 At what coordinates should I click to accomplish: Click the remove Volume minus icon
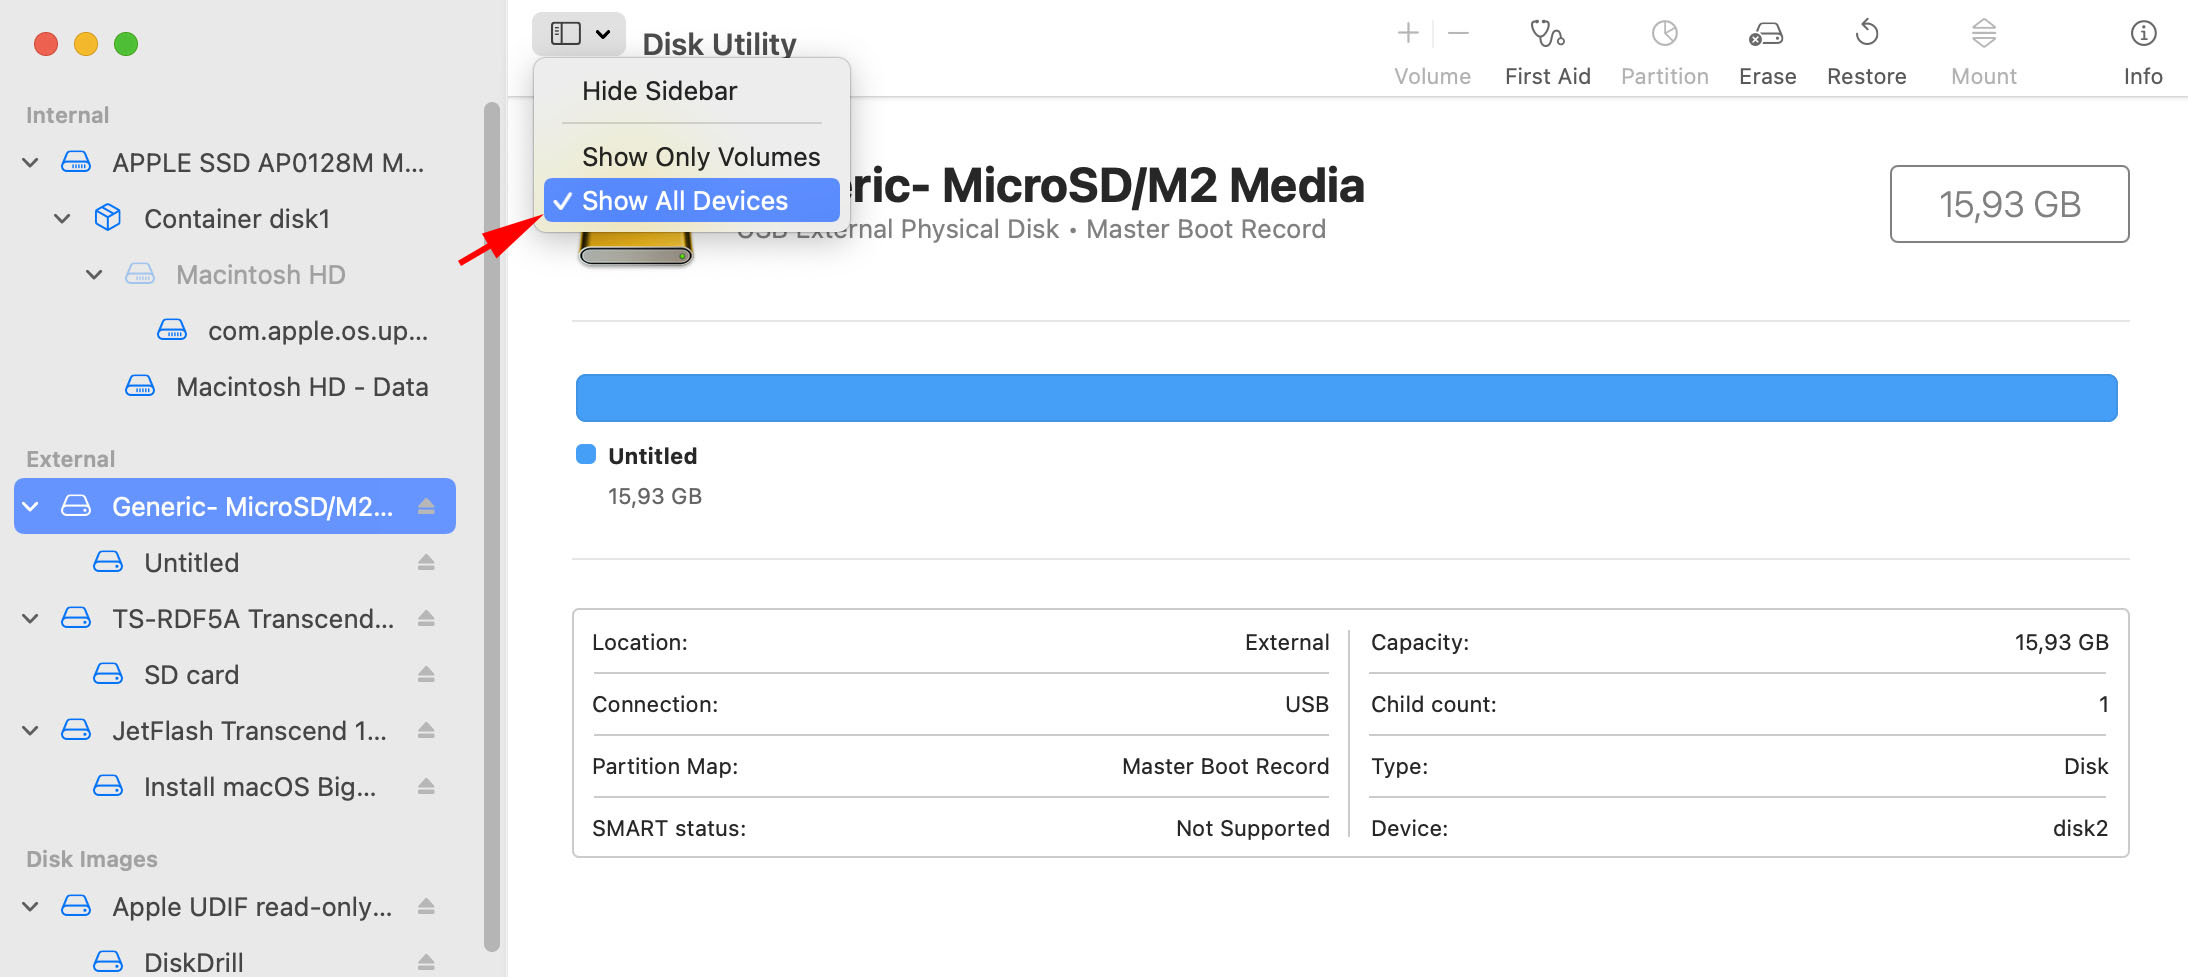point(1459,33)
